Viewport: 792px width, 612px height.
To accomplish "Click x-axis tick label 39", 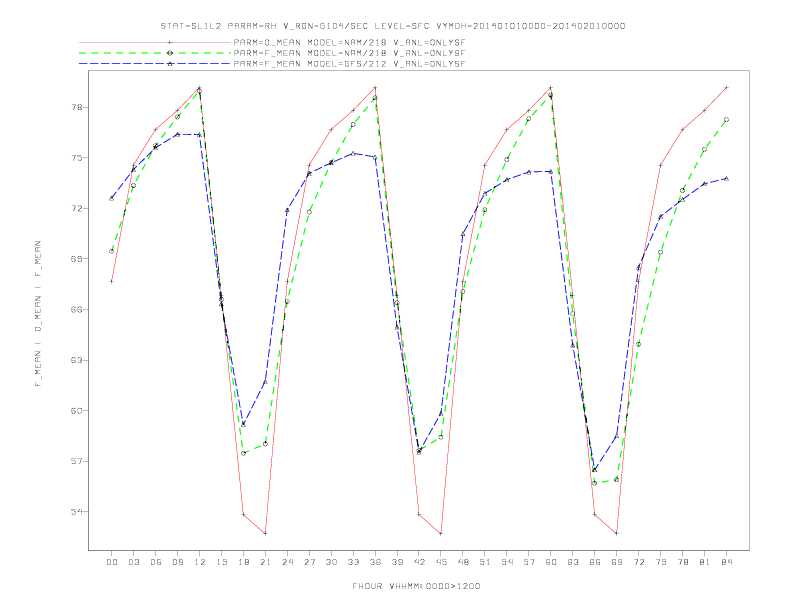I will (397, 562).
